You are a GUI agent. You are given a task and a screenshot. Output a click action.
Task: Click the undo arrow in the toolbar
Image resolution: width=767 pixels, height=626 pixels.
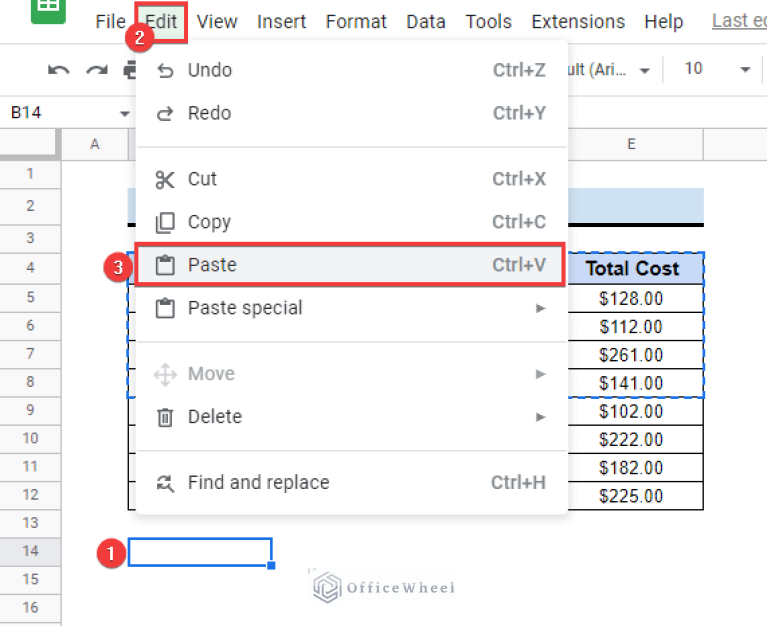(x=59, y=70)
